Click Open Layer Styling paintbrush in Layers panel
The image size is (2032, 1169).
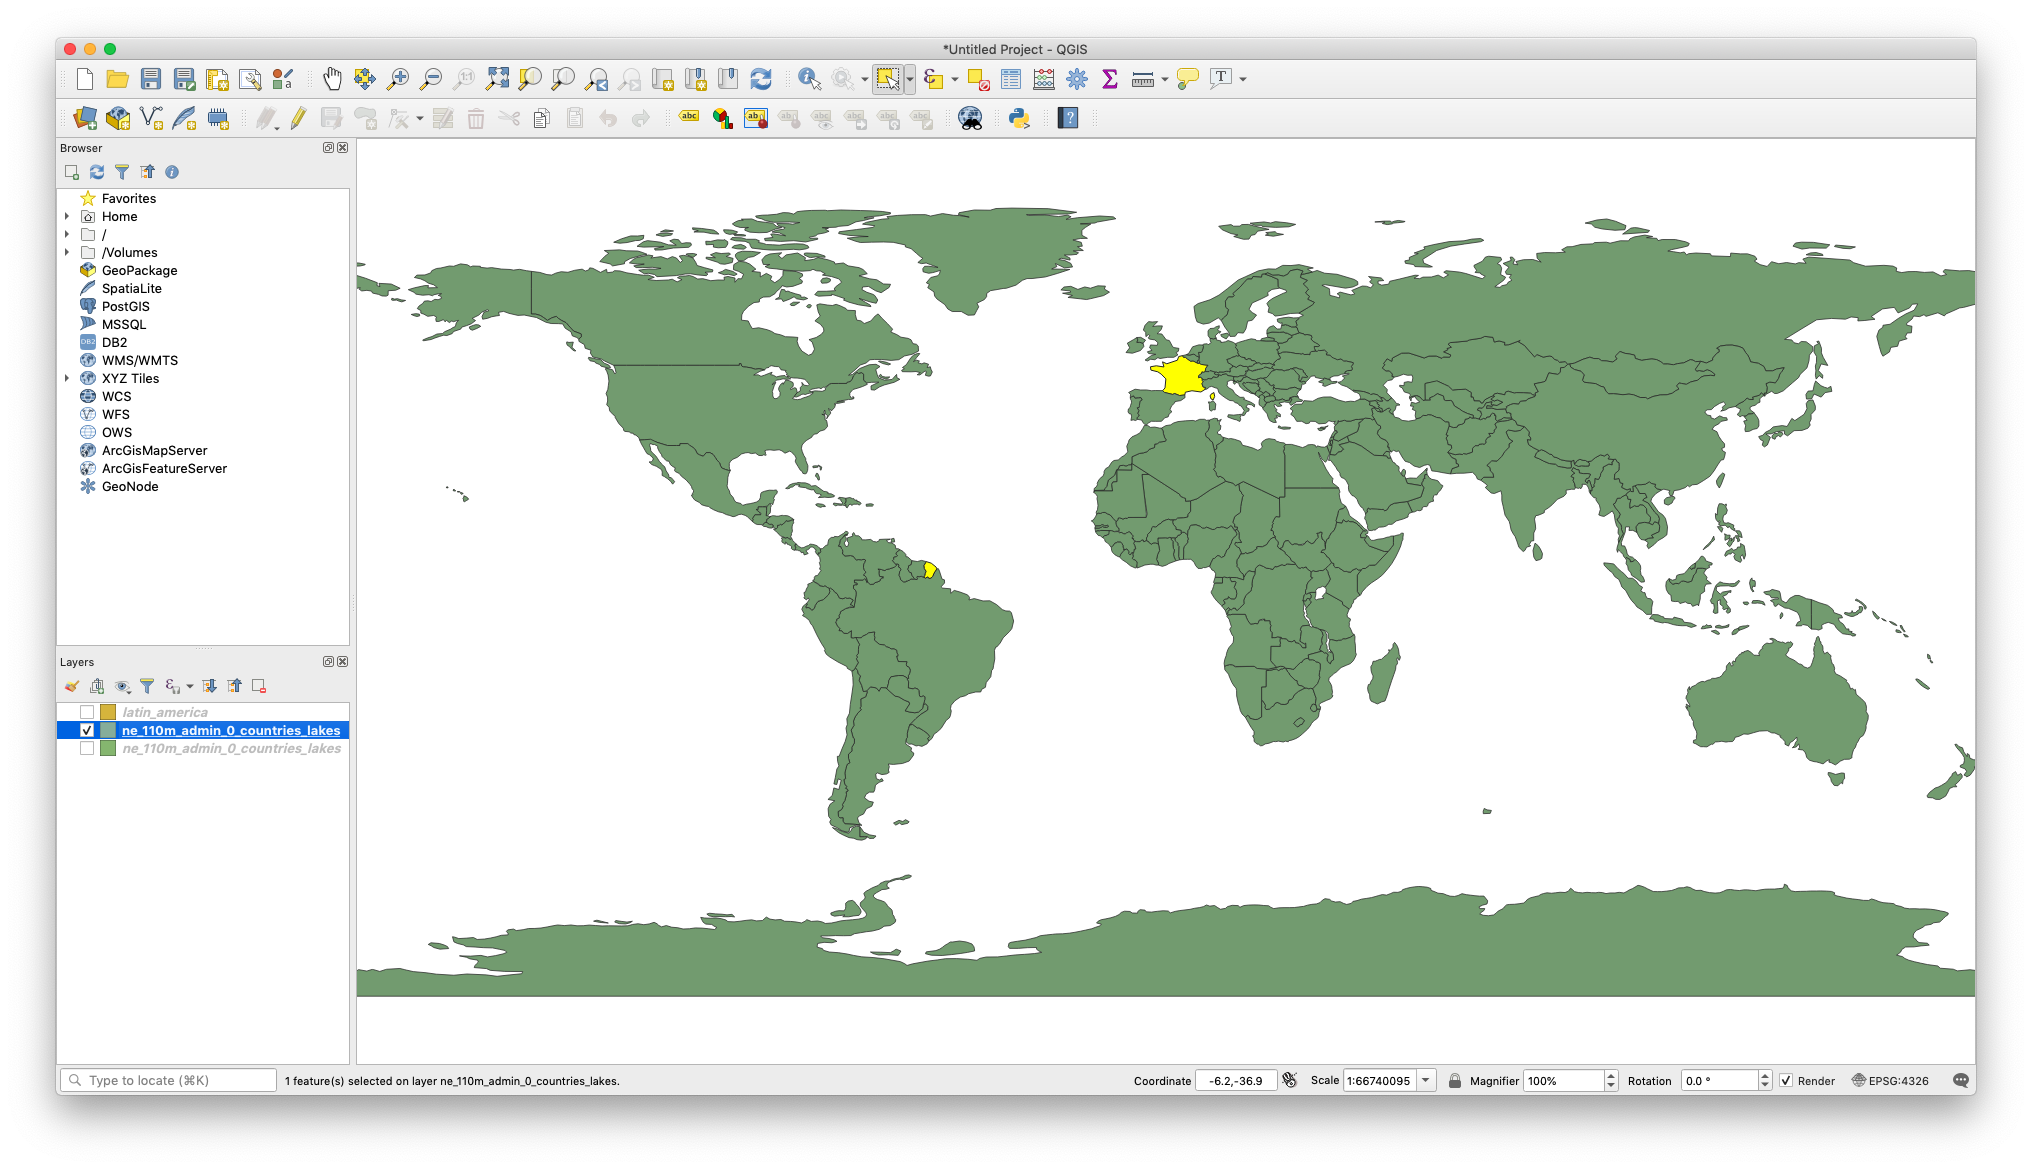tap(72, 686)
